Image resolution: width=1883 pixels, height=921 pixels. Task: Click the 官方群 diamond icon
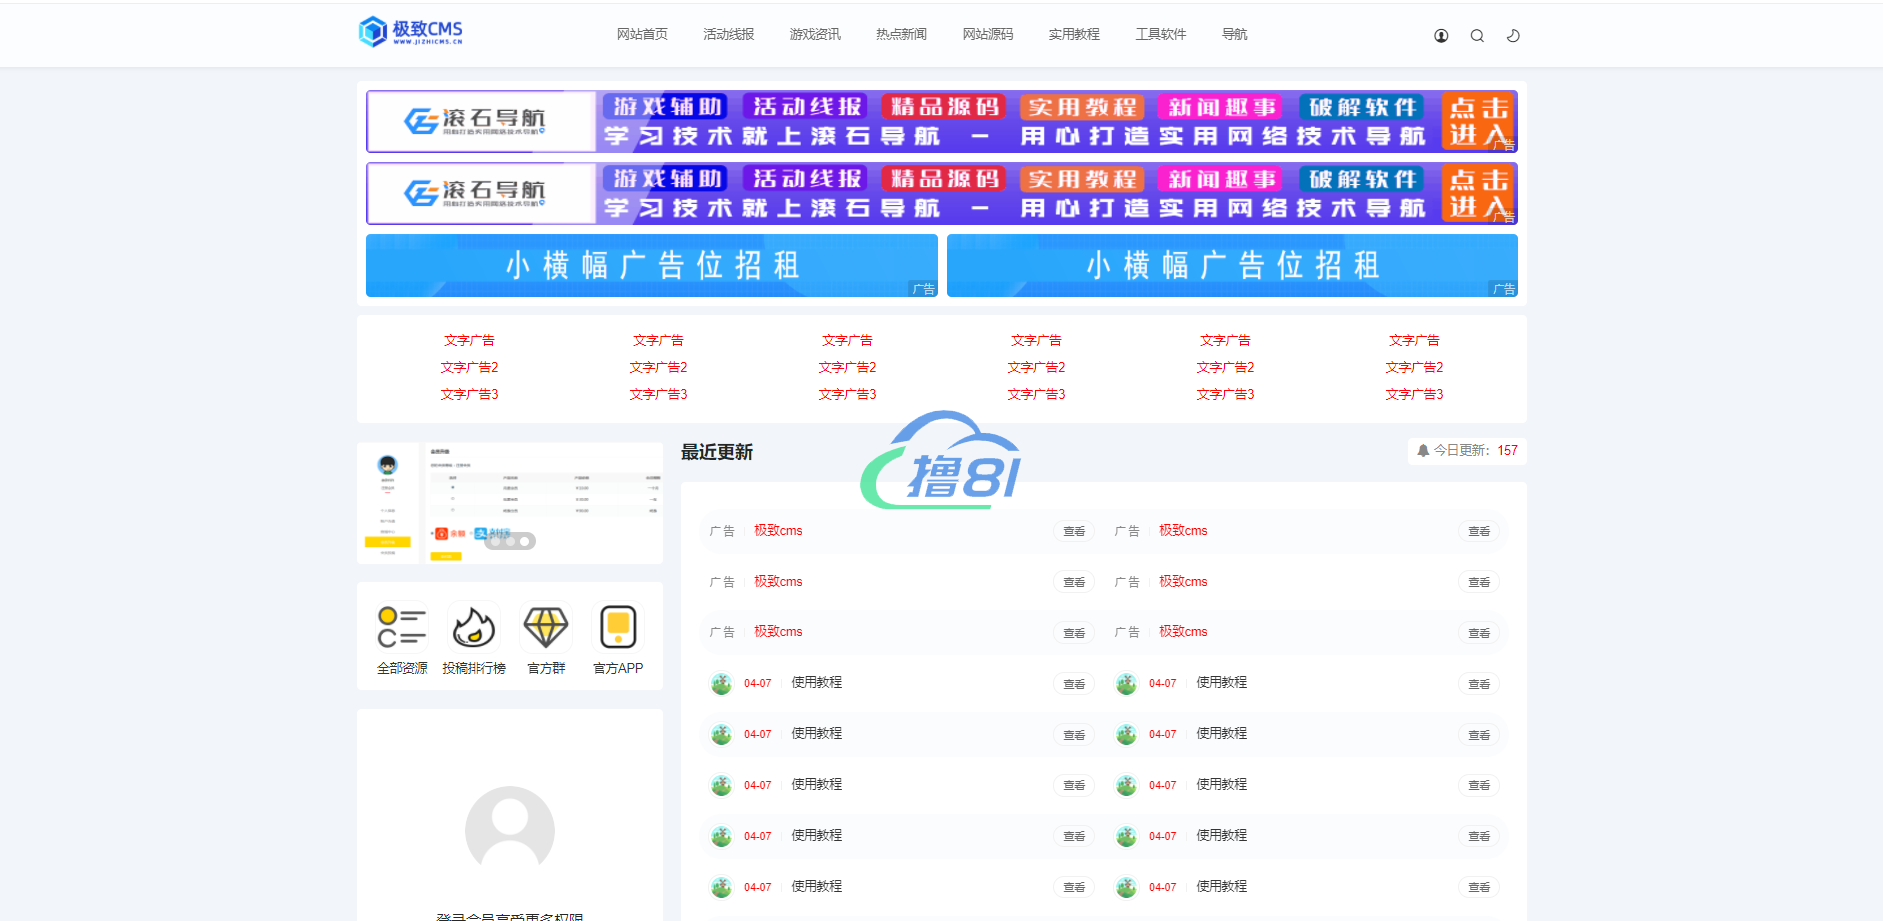click(x=546, y=627)
